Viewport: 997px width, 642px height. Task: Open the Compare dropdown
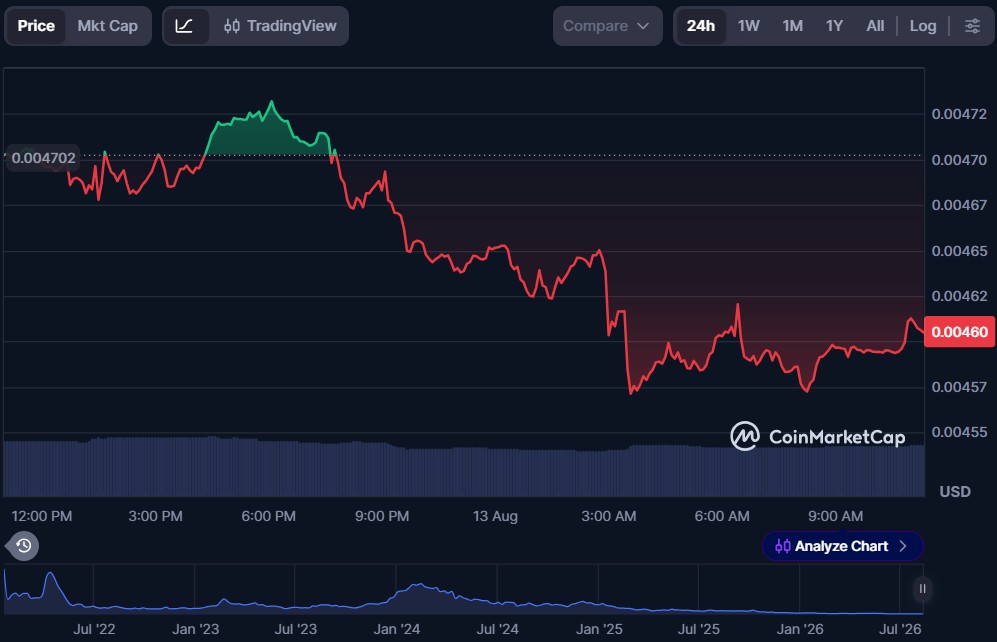point(607,26)
